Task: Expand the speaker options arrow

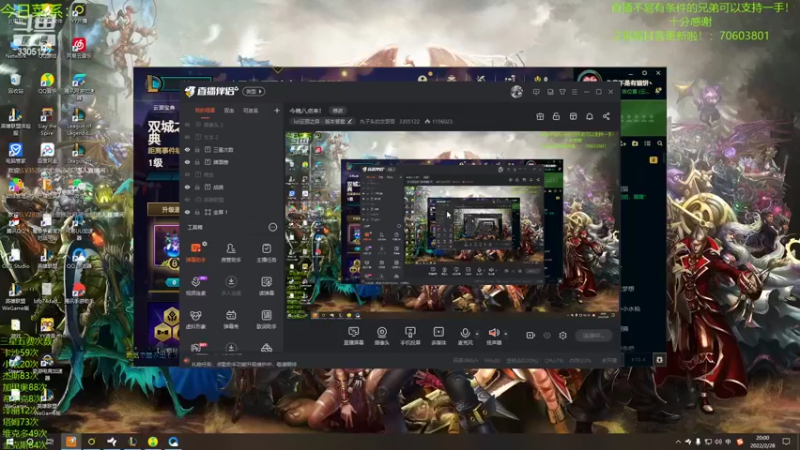Action: coord(506,334)
